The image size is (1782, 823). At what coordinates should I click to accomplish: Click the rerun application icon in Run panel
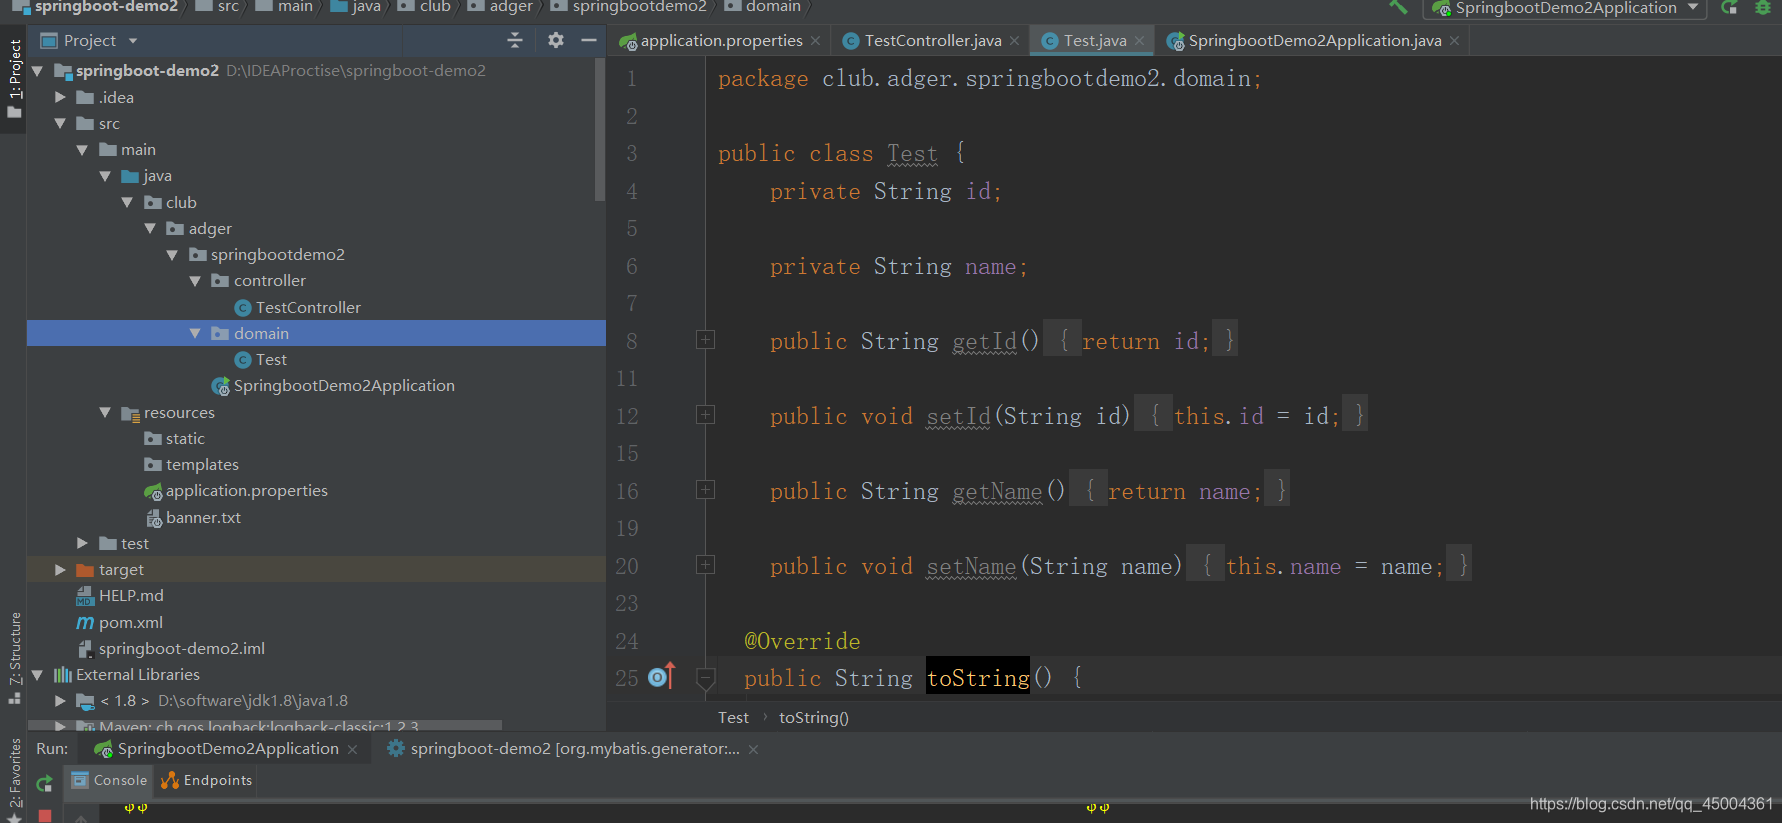tap(44, 784)
